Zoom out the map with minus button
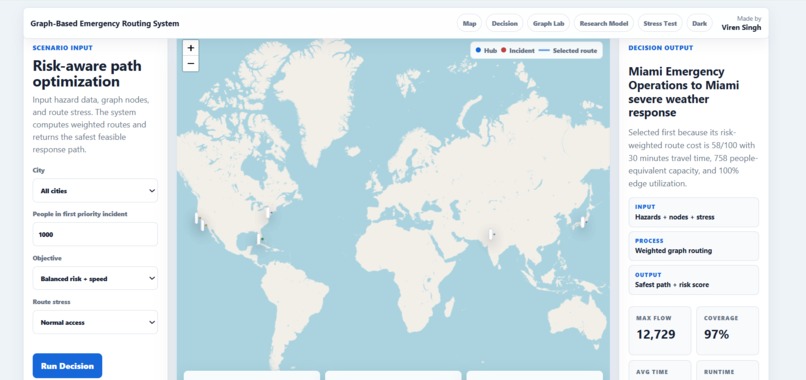The image size is (806, 380). click(x=191, y=63)
